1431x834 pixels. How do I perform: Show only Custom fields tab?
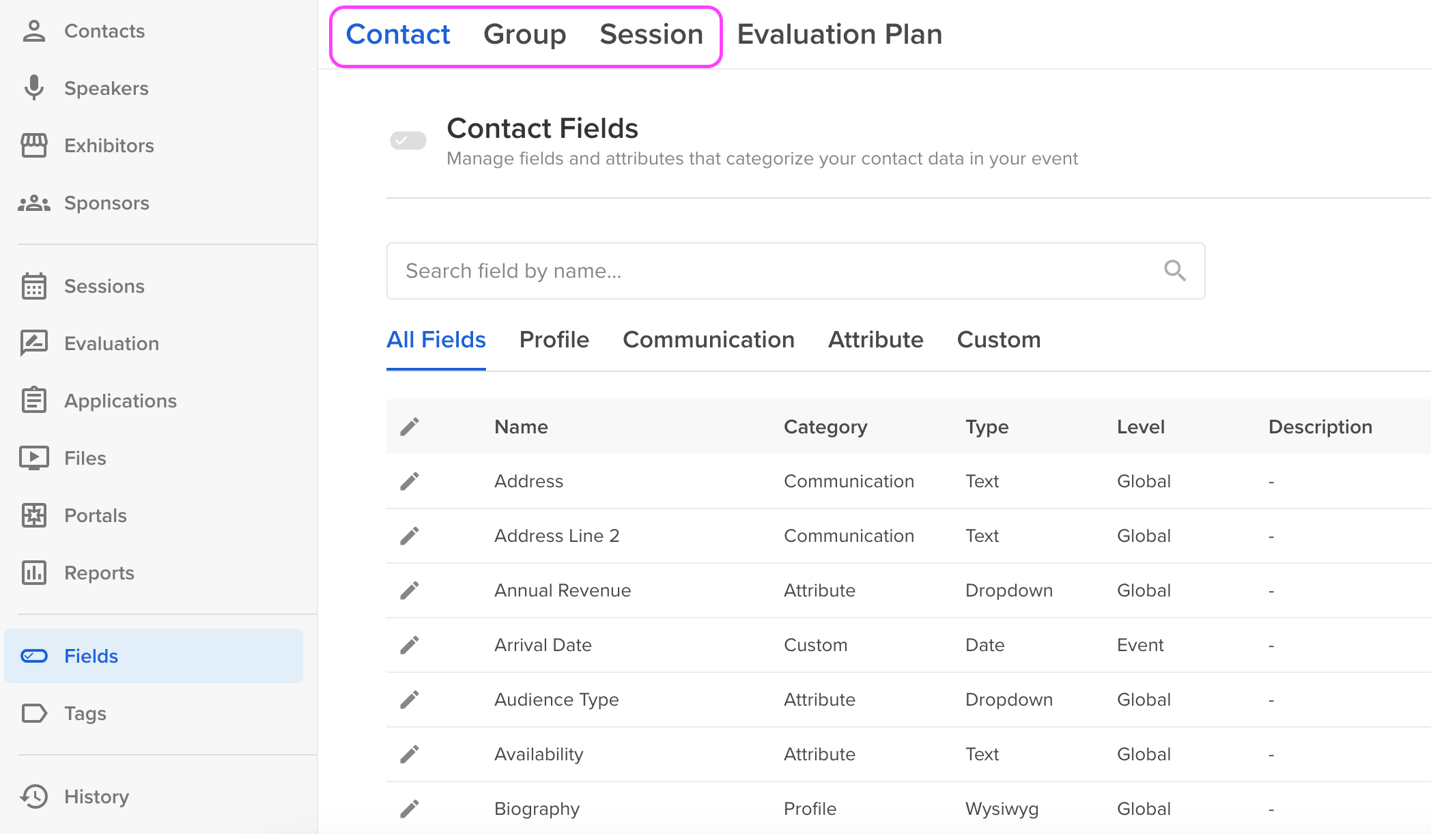point(998,340)
